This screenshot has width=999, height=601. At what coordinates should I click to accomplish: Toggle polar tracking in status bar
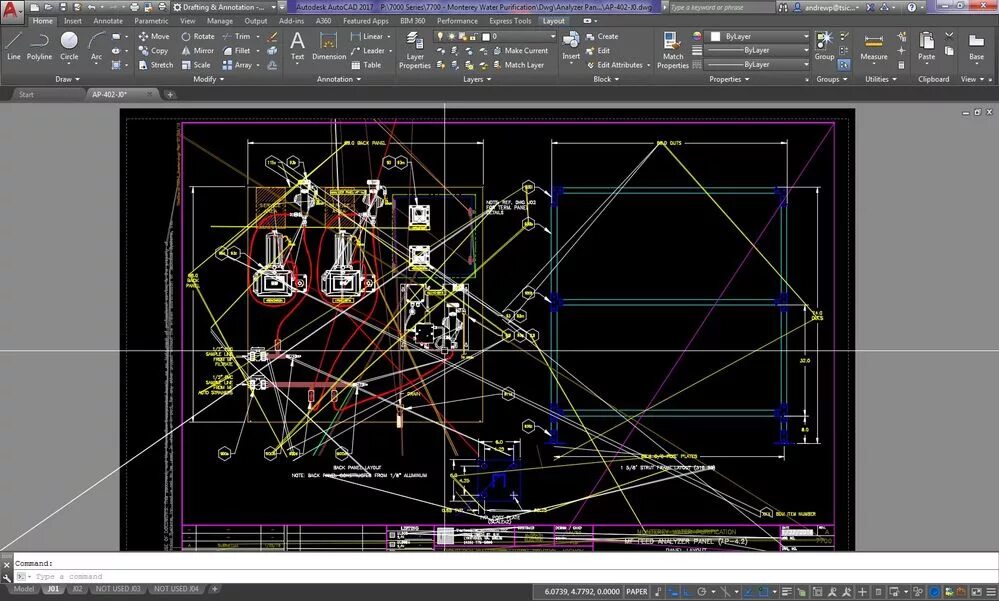point(701,592)
